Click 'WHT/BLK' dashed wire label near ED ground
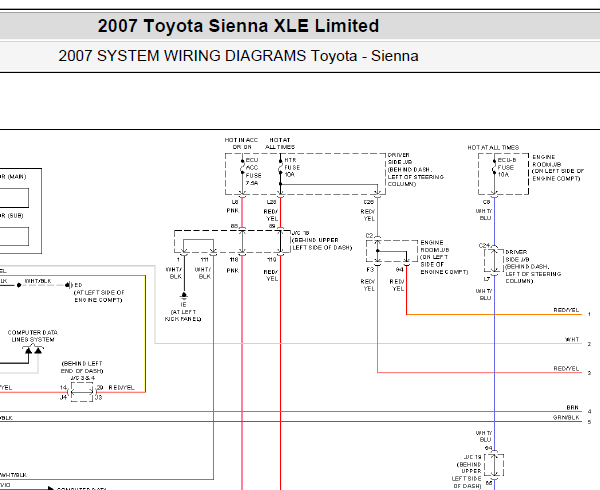The image size is (600, 490). [38, 281]
